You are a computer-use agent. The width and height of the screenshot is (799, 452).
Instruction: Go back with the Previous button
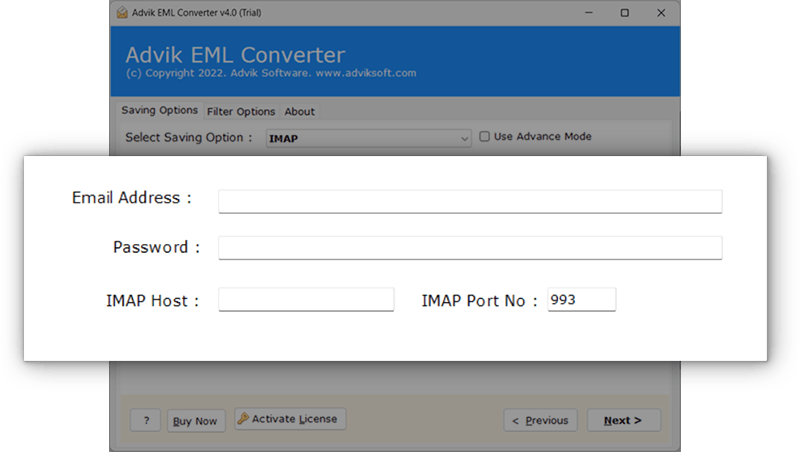[x=540, y=420]
